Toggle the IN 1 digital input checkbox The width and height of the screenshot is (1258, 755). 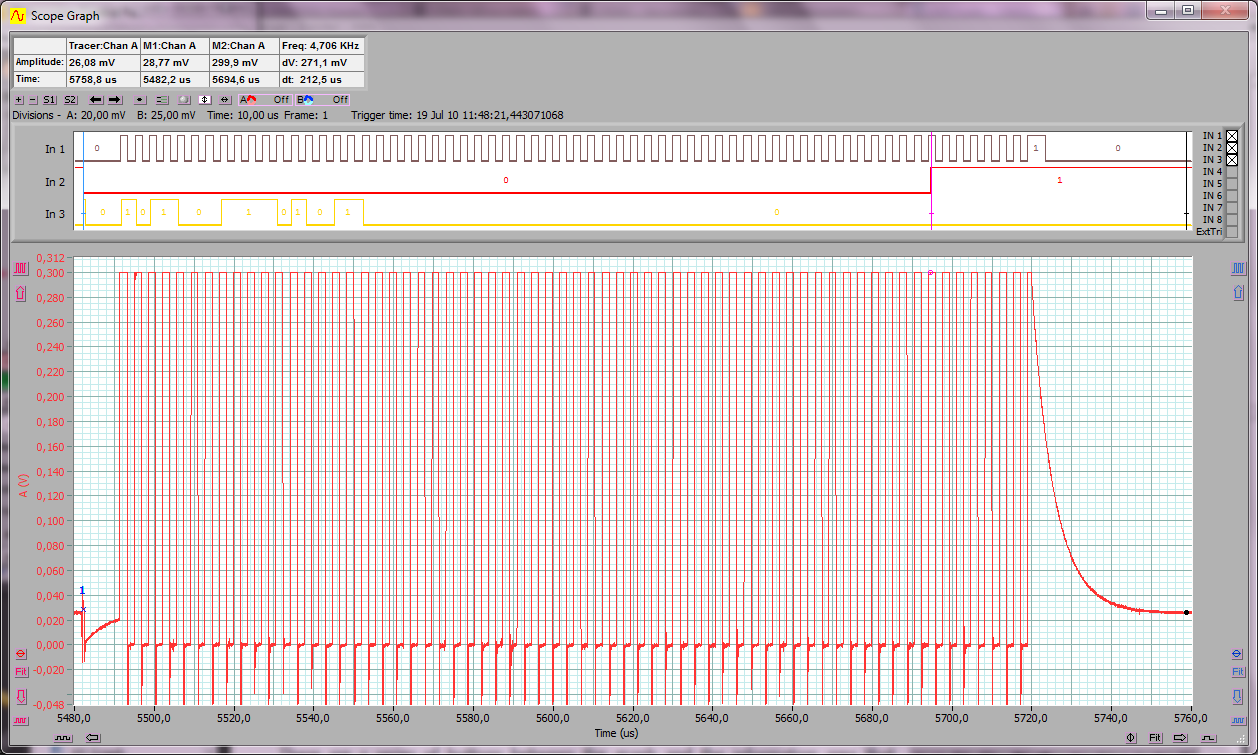(1232, 135)
